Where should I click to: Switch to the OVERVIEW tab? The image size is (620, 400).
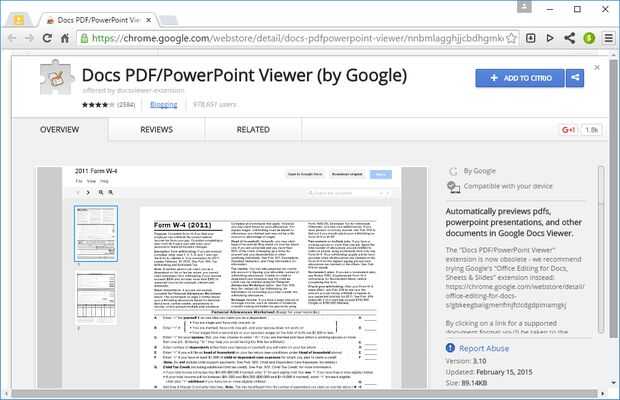pyautogui.click(x=60, y=130)
